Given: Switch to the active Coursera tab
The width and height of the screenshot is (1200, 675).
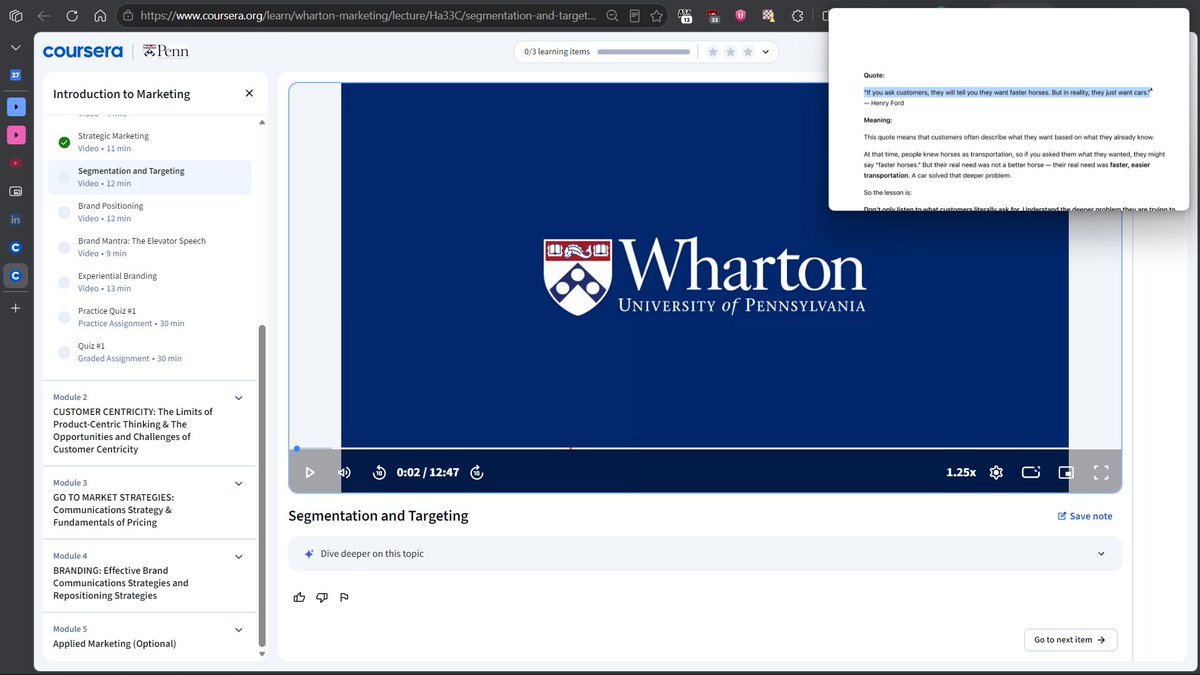Looking at the screenshot, I should pyautogui.click(x=15, y=275).
